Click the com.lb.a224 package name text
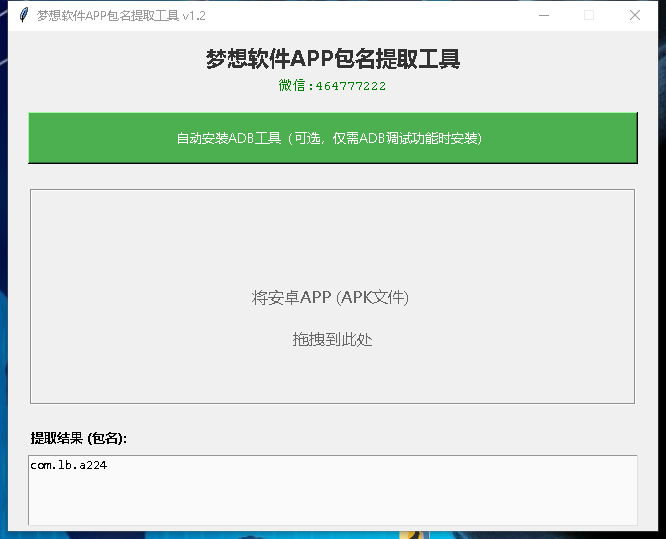666x539 pixels. [69, 465]
